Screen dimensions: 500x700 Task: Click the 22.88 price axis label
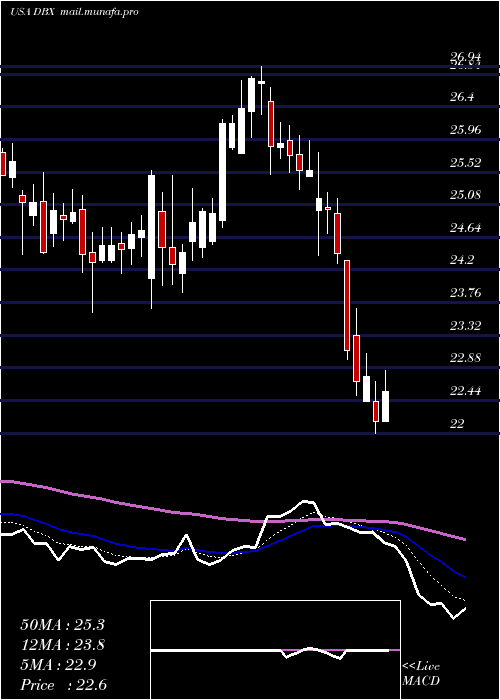pyautogui.click(x=466, y=358)
